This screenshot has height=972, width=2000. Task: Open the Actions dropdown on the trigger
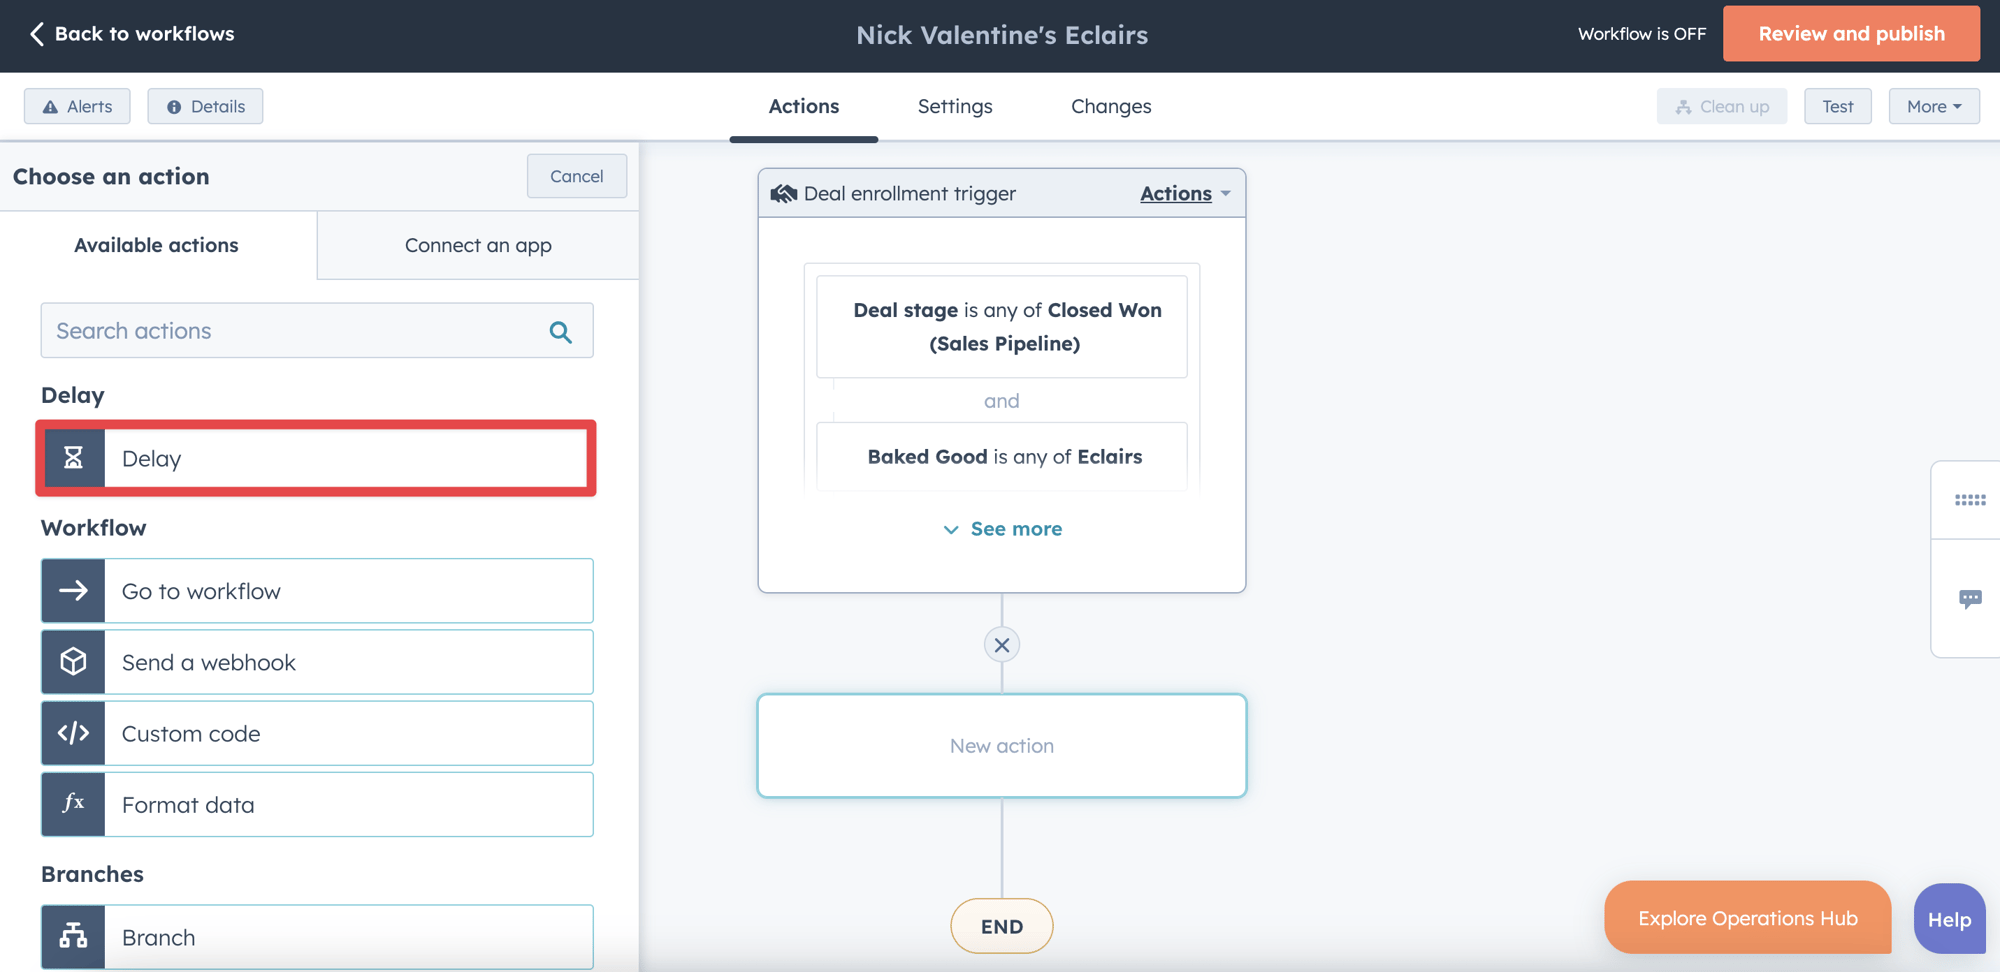(1184, 193)
